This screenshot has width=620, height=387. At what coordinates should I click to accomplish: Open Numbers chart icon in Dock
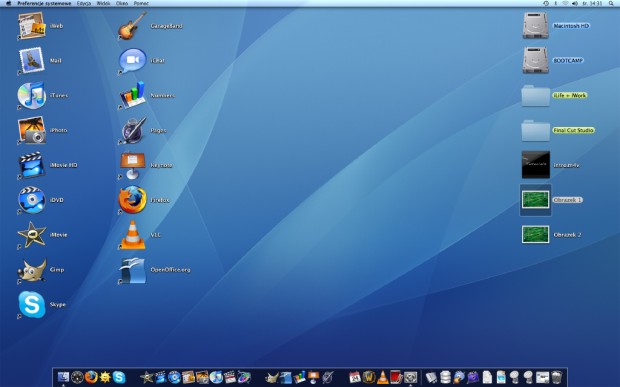click(299, 377)
